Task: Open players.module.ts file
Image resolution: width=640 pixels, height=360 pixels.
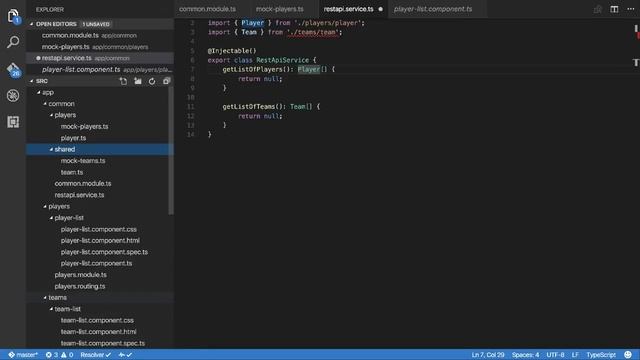Action: [80, 275]
